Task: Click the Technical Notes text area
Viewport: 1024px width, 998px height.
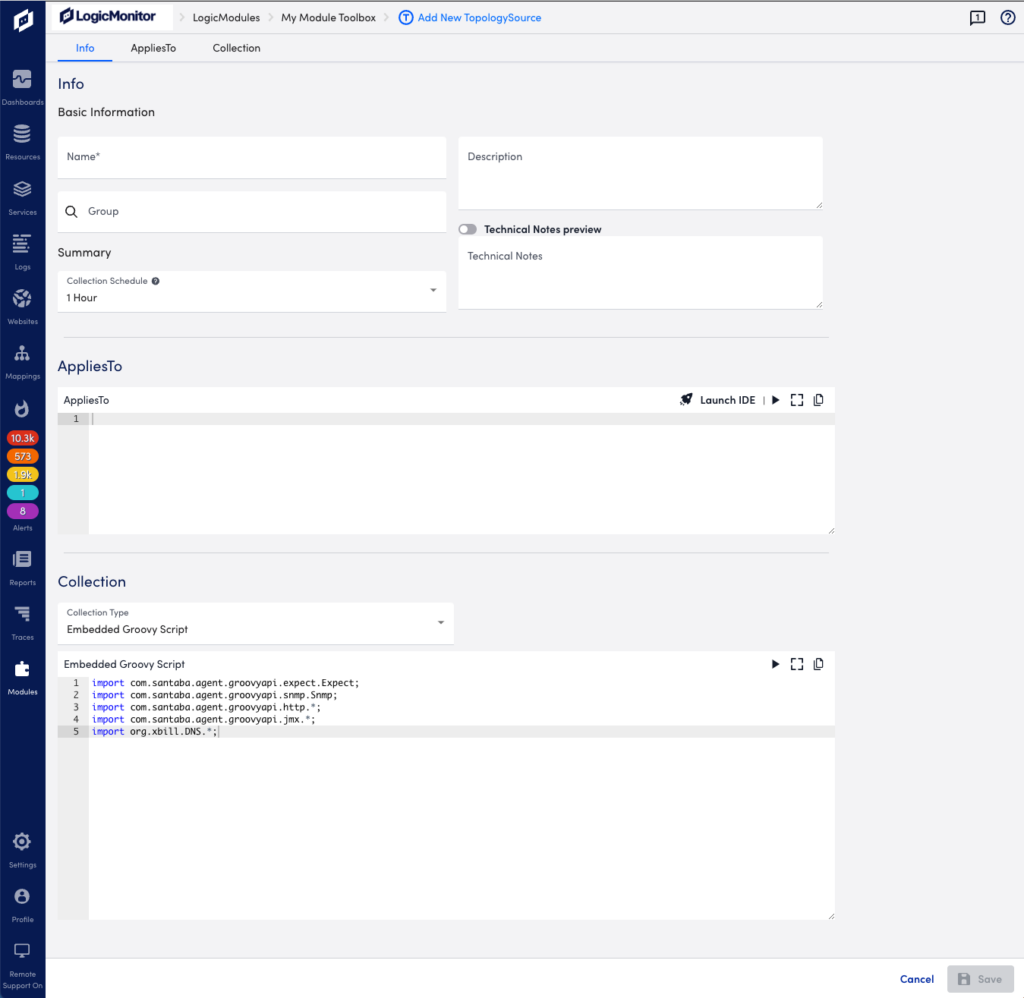Action: tap(640, 272)
